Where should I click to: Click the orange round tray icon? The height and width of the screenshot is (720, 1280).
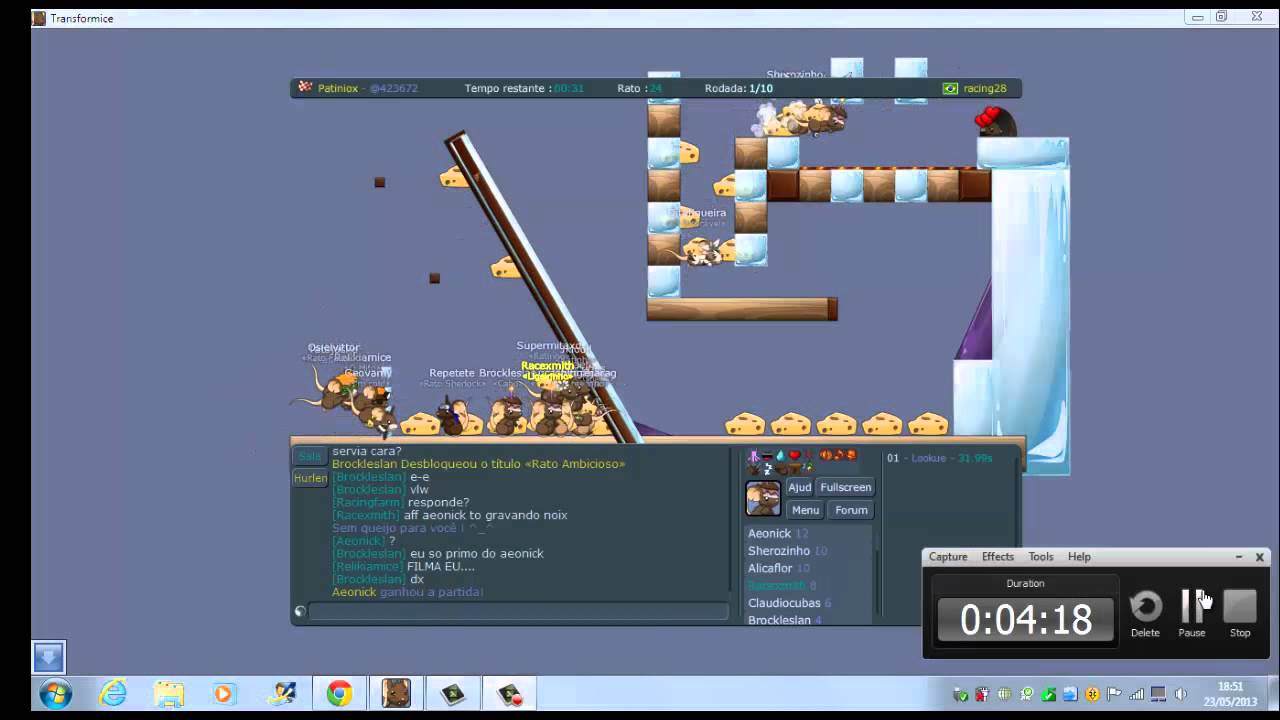click(1092, 694)
